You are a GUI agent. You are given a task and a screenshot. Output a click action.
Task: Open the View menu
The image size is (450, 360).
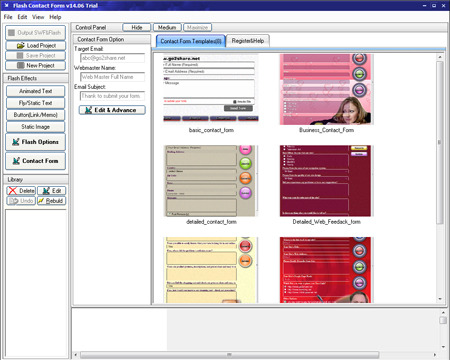pos(38,17)
